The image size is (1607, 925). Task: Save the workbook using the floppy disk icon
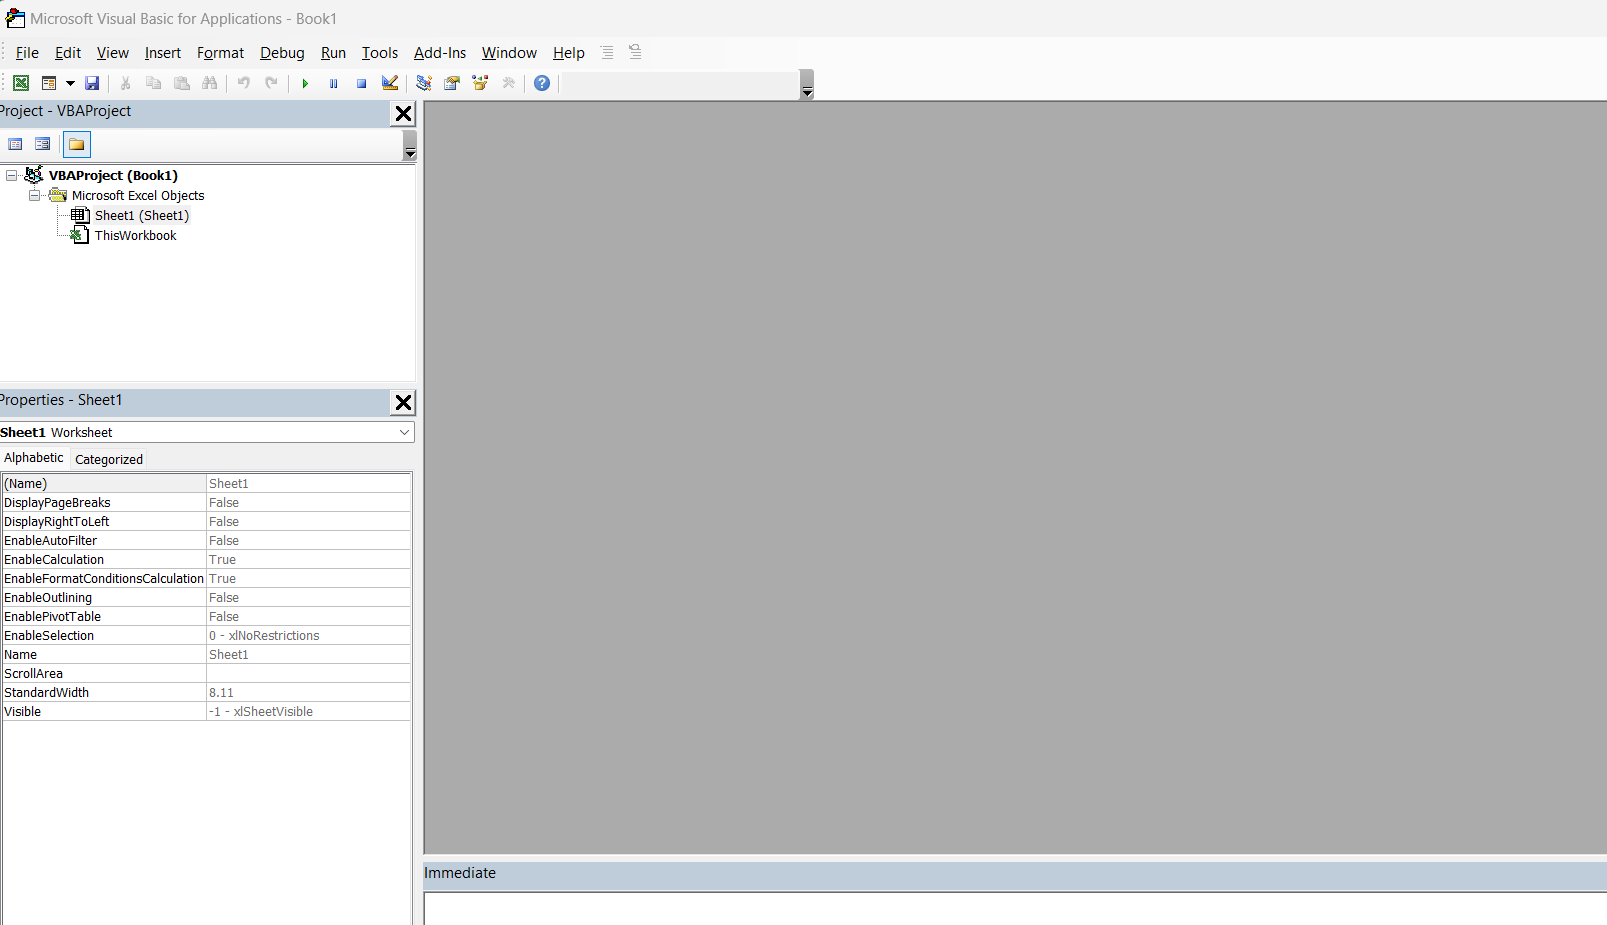click(92, 83)
